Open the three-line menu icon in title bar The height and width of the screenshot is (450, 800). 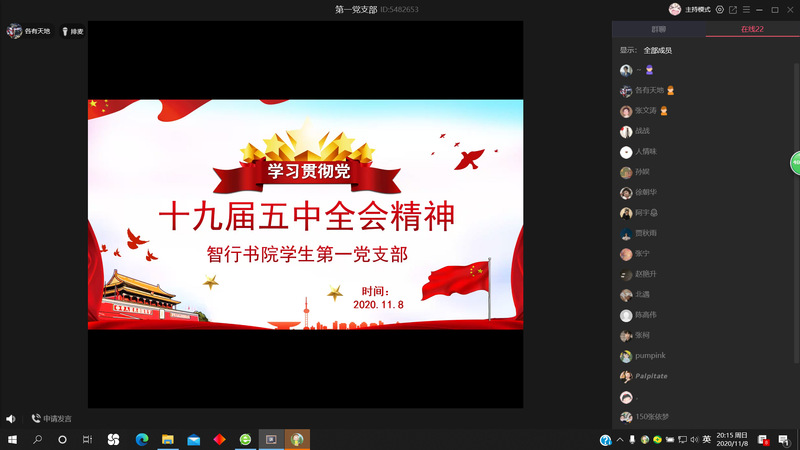pyautogui.click(x=746, y=9)
